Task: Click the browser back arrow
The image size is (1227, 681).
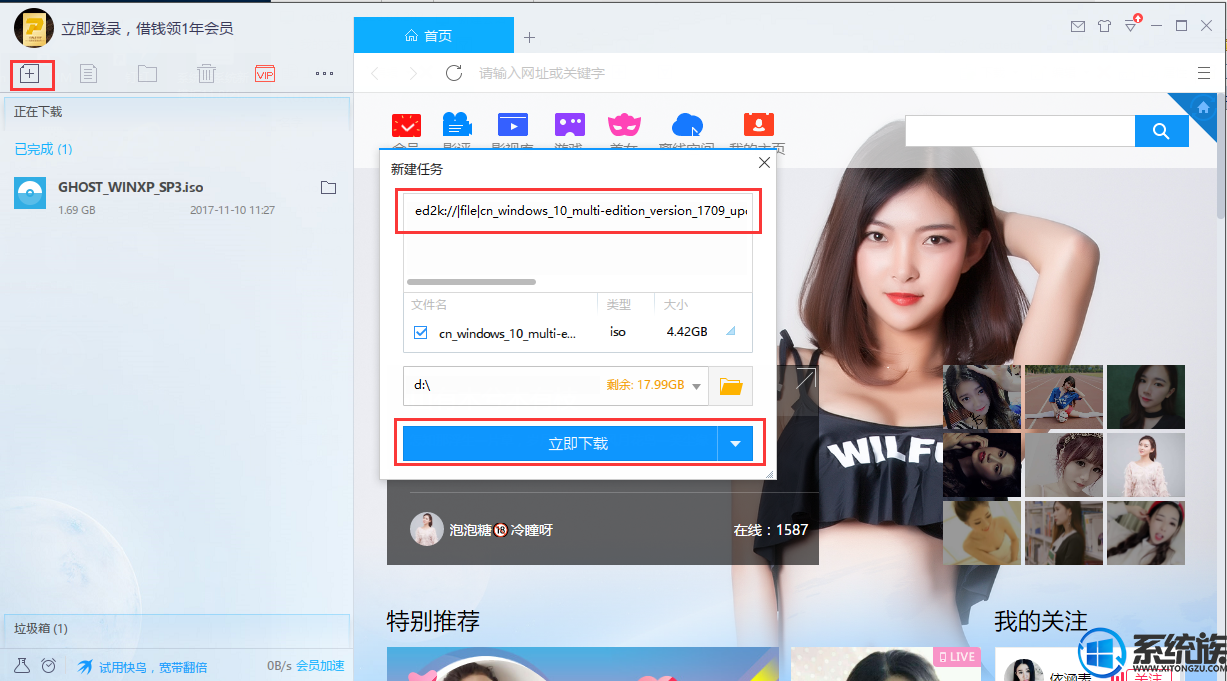Action: (375, 73)
